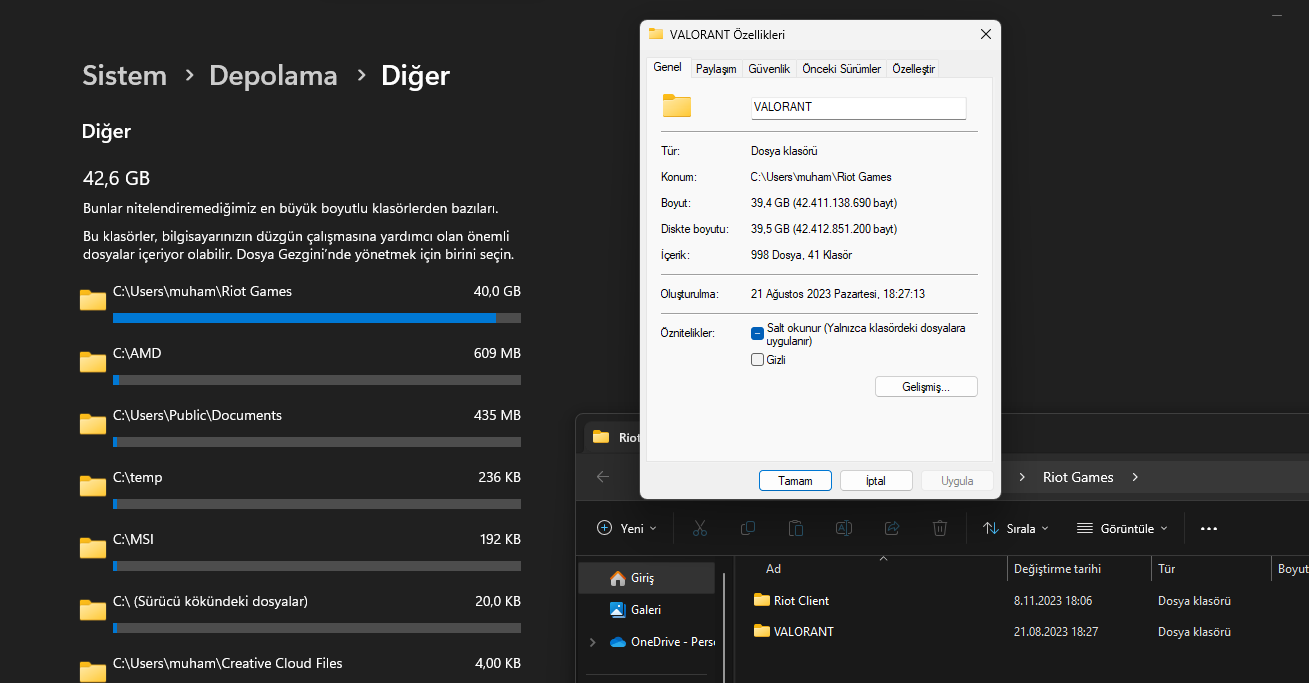Screen dimensions: 1309x683
Task: Click the chevron after Riot Games in address bar
Action: coord(1135,477)
